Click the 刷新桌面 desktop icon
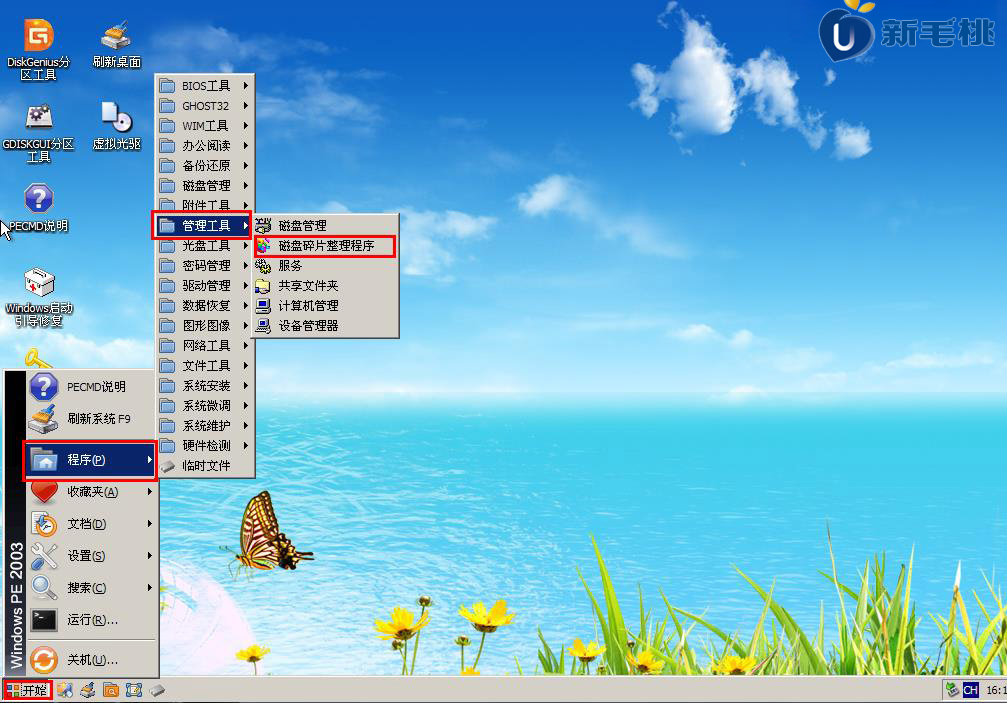Image resolution: width=1007 pixels, height=703 pixels. [116, 44]
